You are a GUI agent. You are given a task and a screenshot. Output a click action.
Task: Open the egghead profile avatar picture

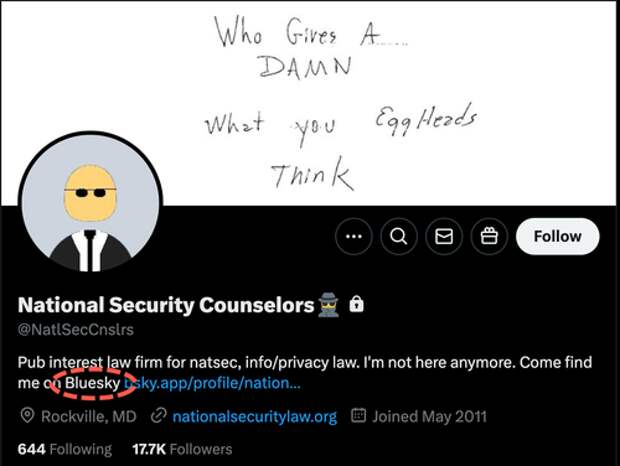[91, 204]
